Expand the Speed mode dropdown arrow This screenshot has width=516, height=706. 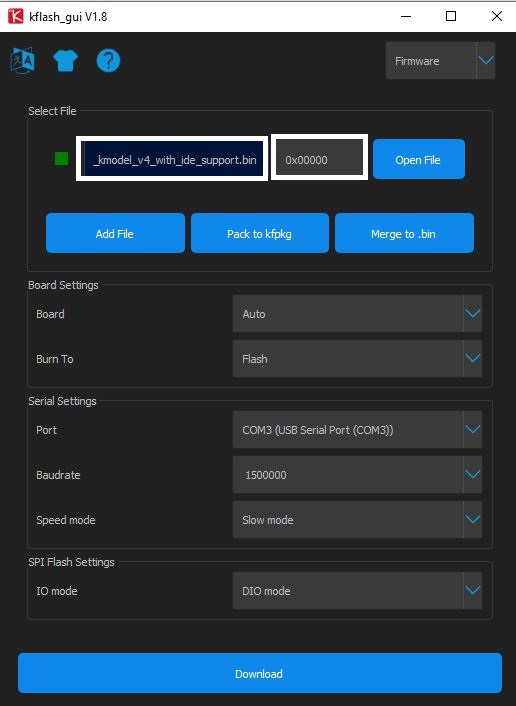473,520
